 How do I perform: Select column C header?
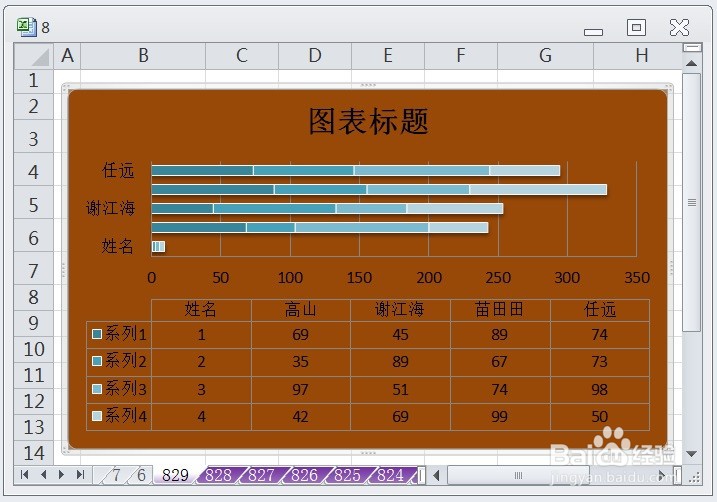point(242,56)
